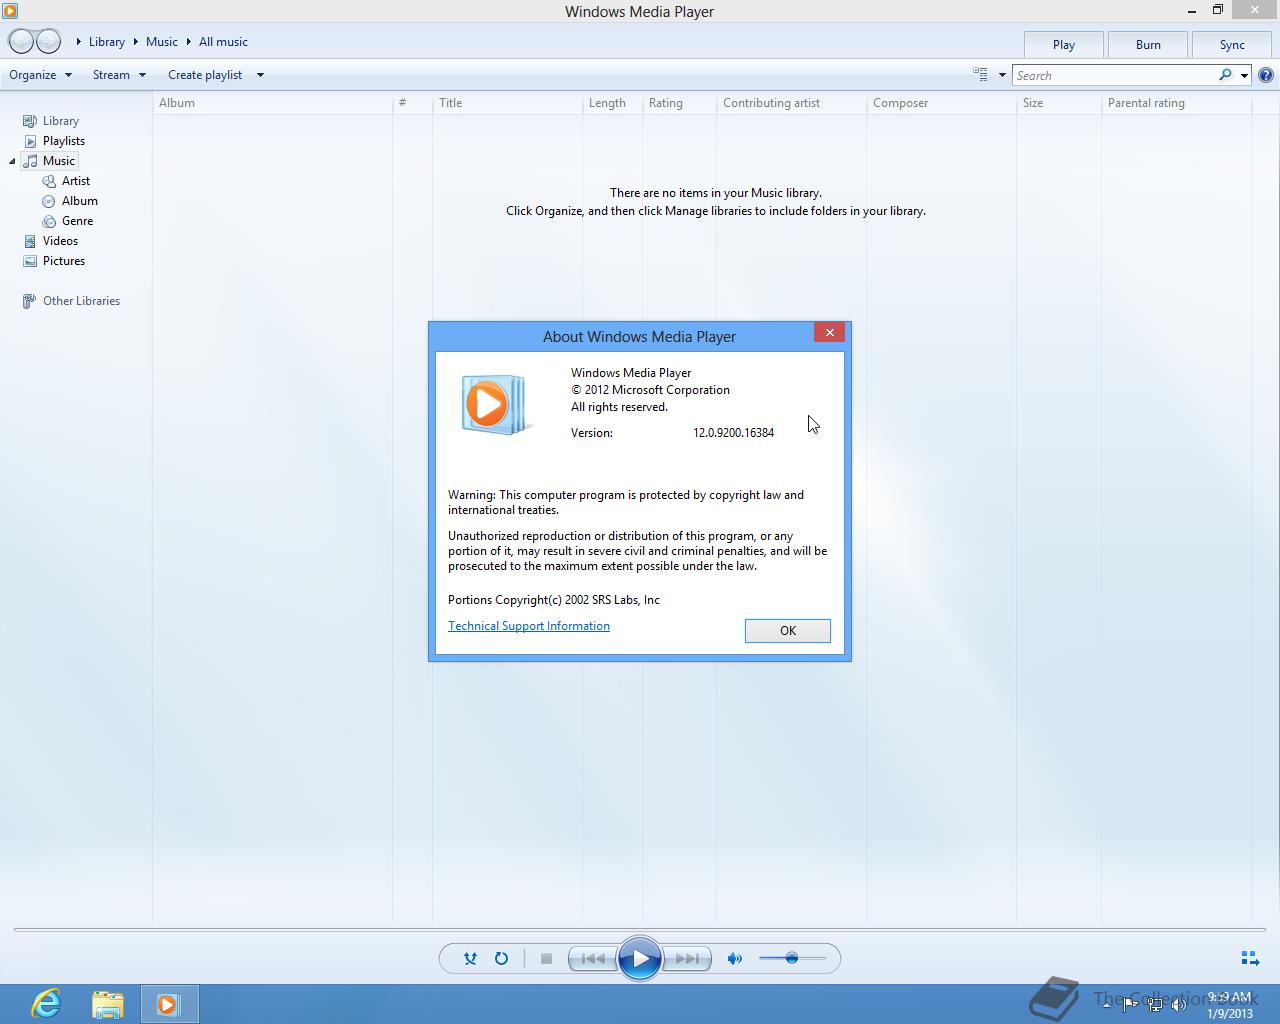The height and width of the screenshot is (1024, 1280).
Task: Expand the breadcrumb arrow before Library
Action: [x=79, y=42]
